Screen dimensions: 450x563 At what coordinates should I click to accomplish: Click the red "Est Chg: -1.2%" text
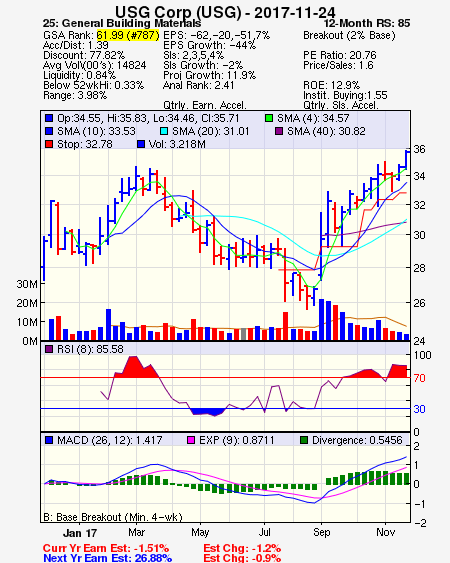(x=242, y=548)
